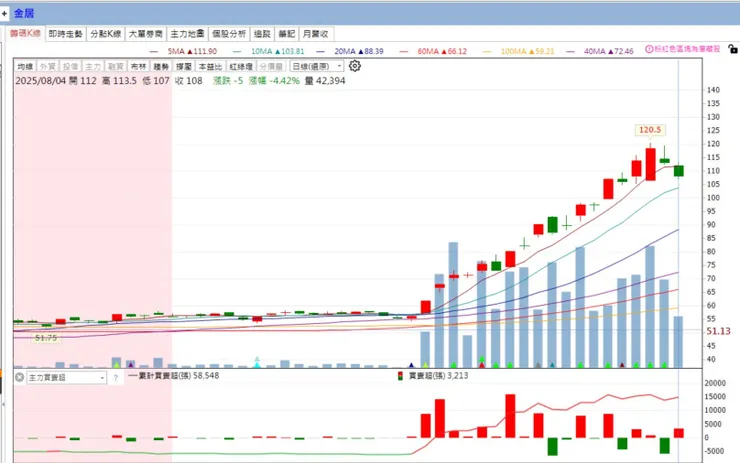Toggle the 紅綠燈 button
Viewport: 740px width, 463px height.
[241, 67]
